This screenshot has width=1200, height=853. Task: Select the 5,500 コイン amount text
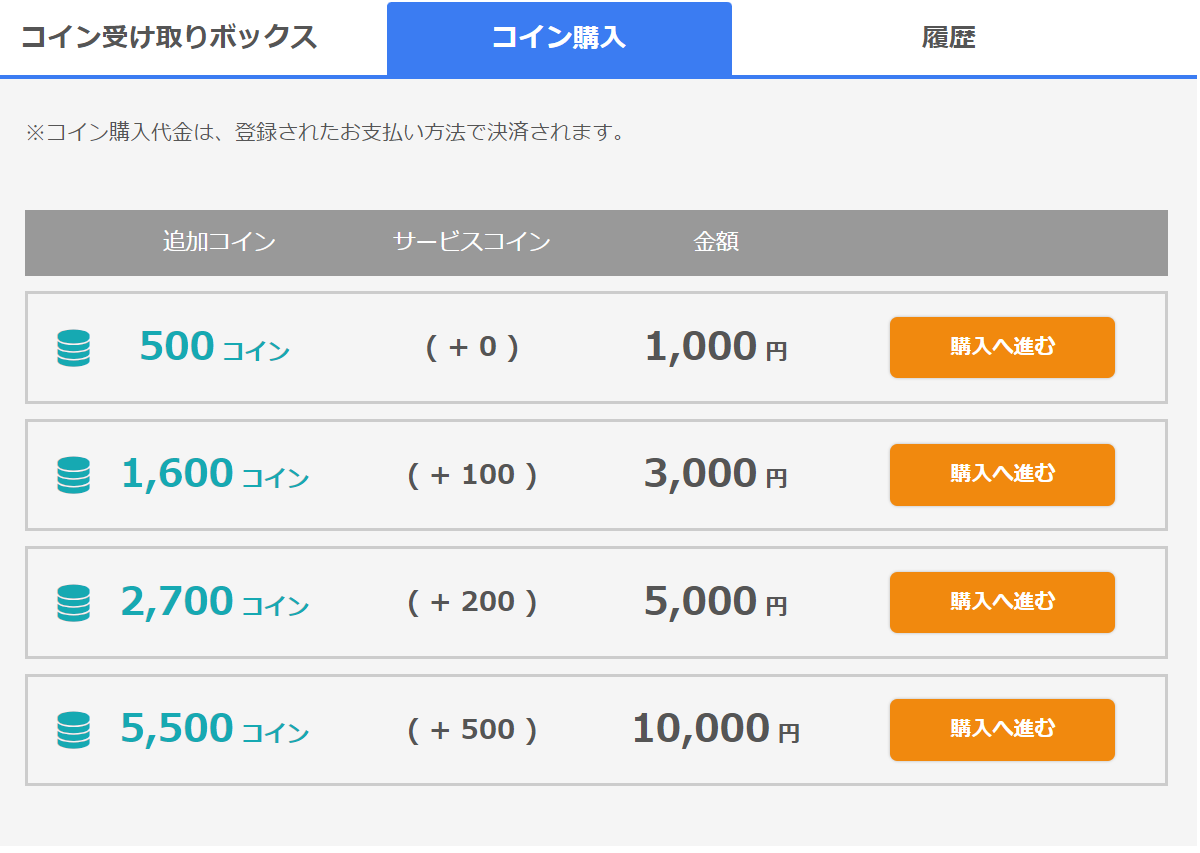click(x=214, y=729)
